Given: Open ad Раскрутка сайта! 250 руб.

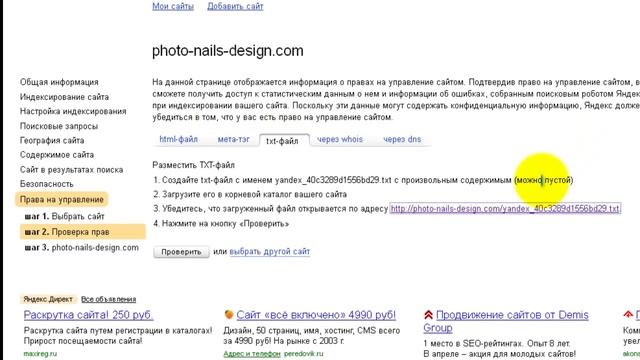Looking at the screenshot, I should (88, 315).
